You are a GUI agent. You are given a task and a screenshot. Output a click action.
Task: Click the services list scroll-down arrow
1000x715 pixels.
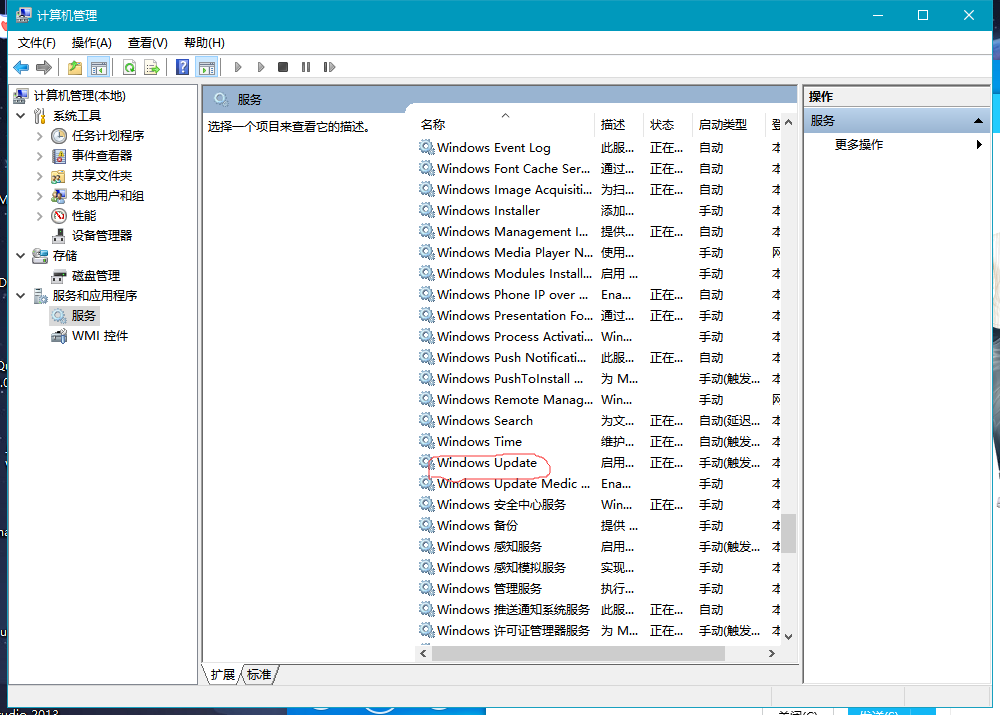point(789,637)
